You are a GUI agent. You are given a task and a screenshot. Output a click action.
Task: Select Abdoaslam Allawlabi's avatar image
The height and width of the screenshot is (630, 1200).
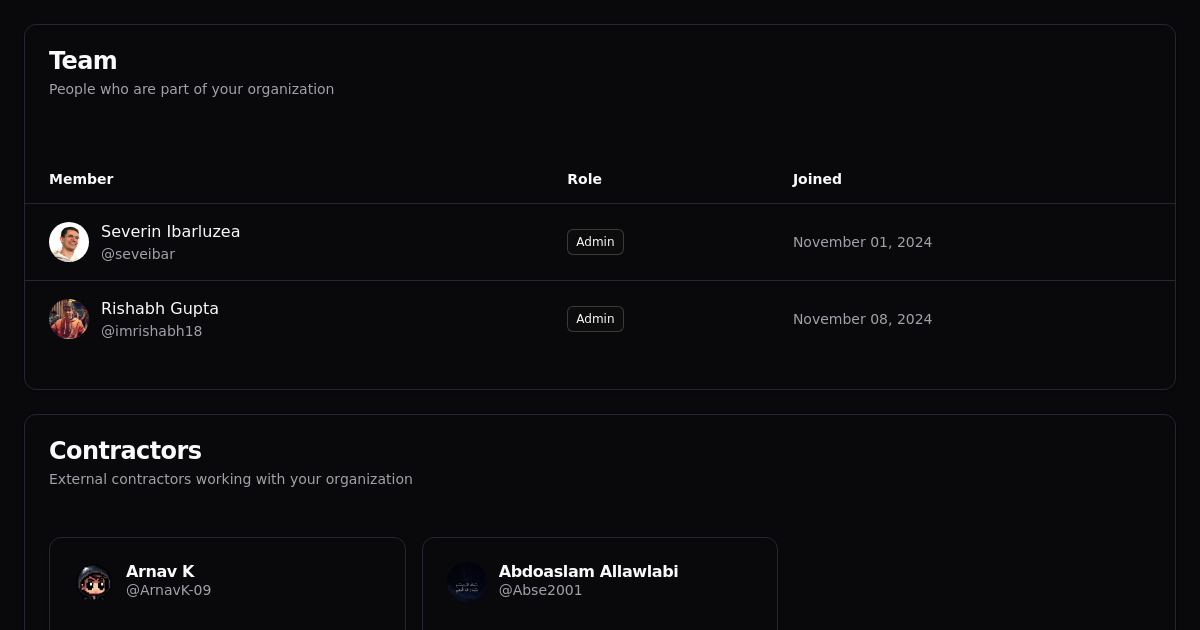467,582
